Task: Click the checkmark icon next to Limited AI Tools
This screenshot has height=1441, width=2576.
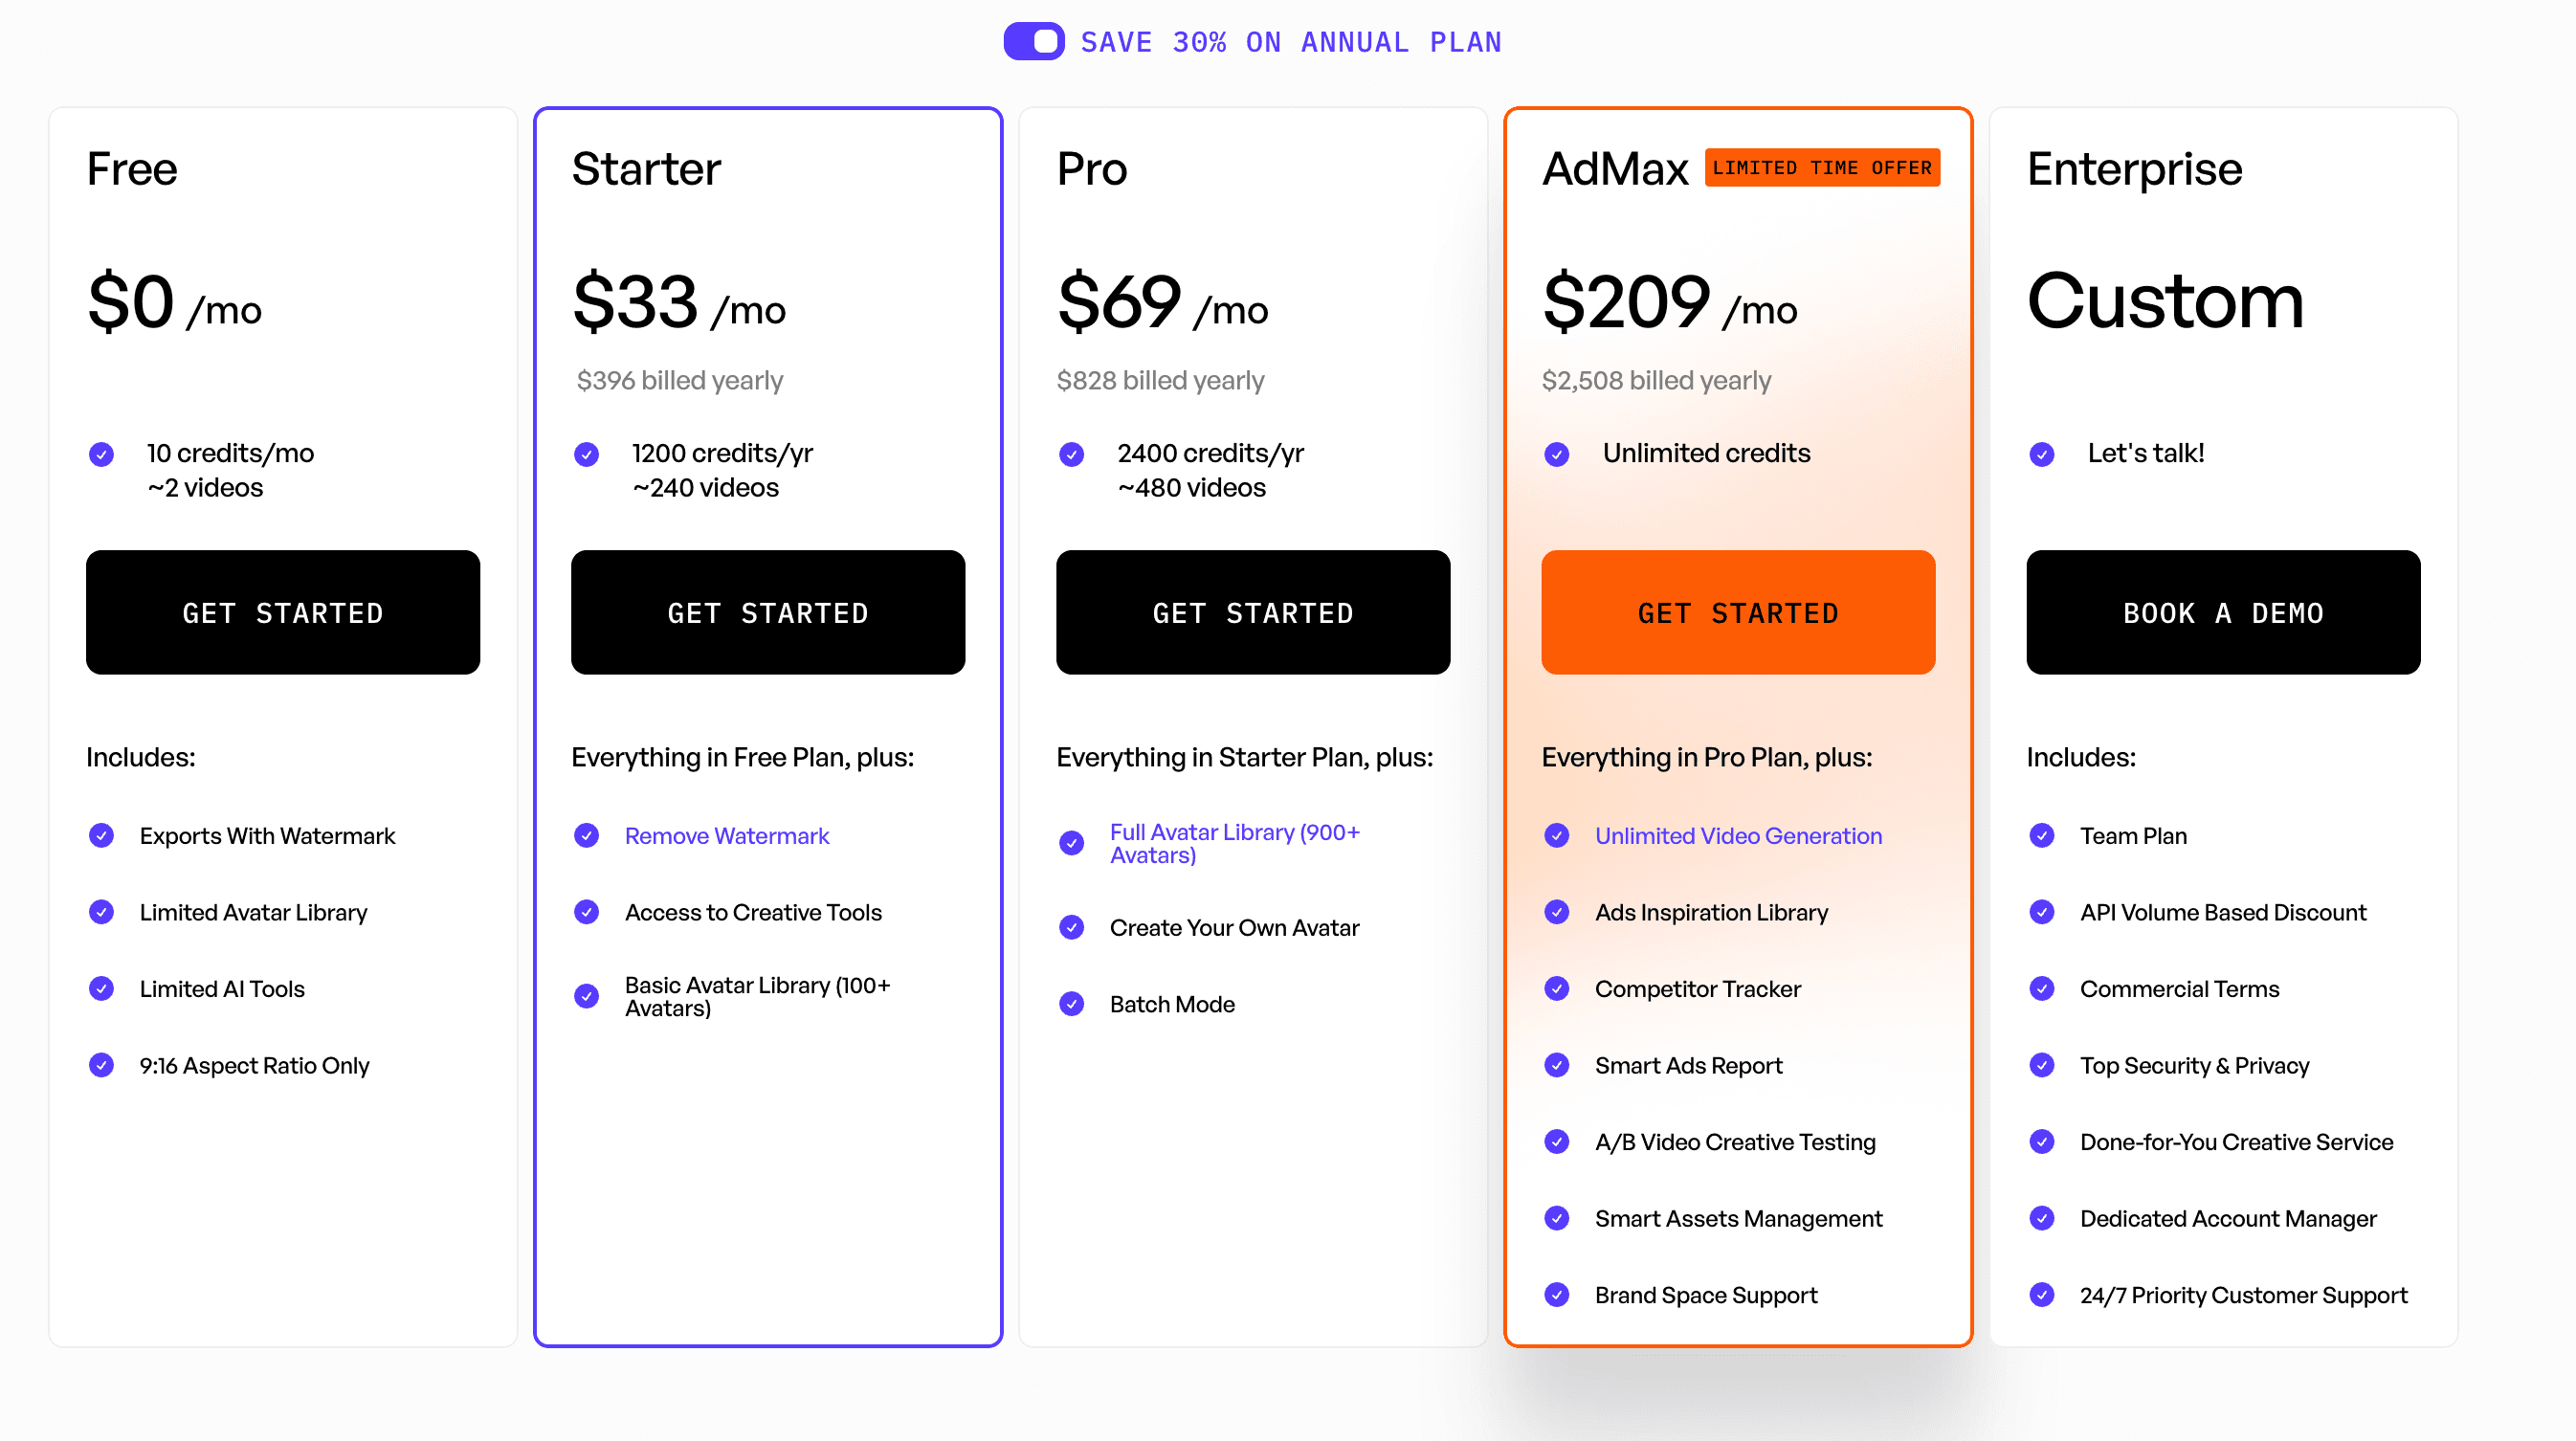Action: (102, 989)
